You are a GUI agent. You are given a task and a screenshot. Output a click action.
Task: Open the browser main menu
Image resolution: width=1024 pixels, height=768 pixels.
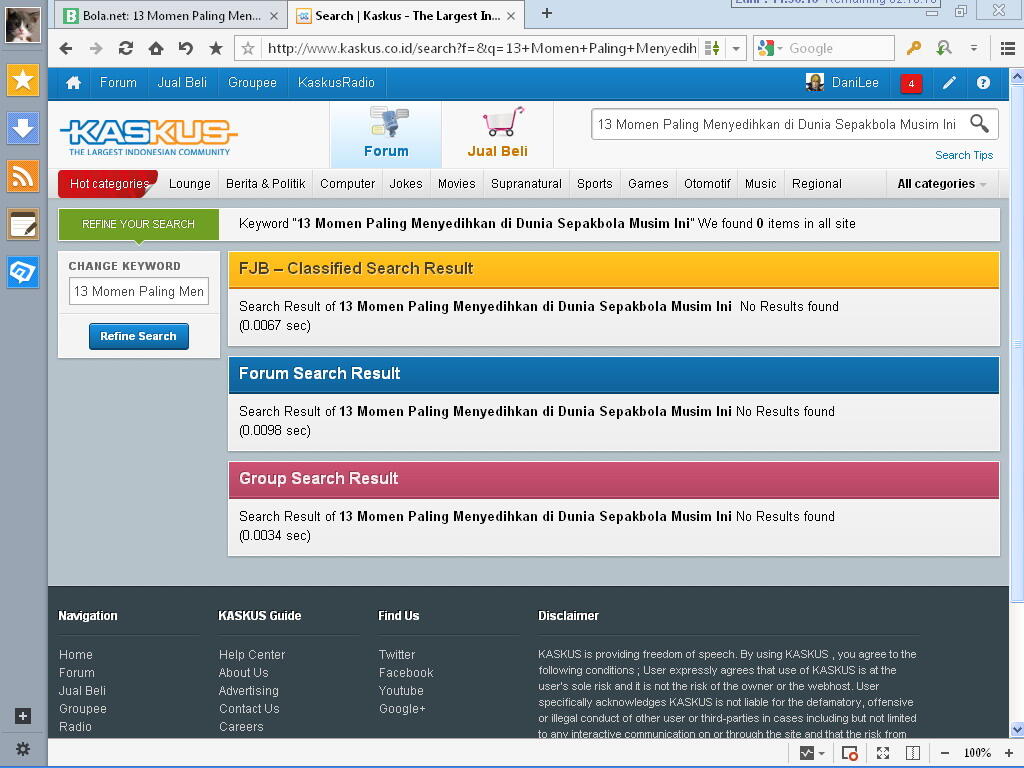1007,48
